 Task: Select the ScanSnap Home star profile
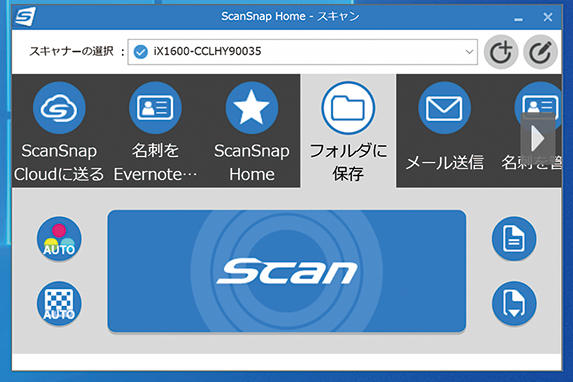pos(252,108)
